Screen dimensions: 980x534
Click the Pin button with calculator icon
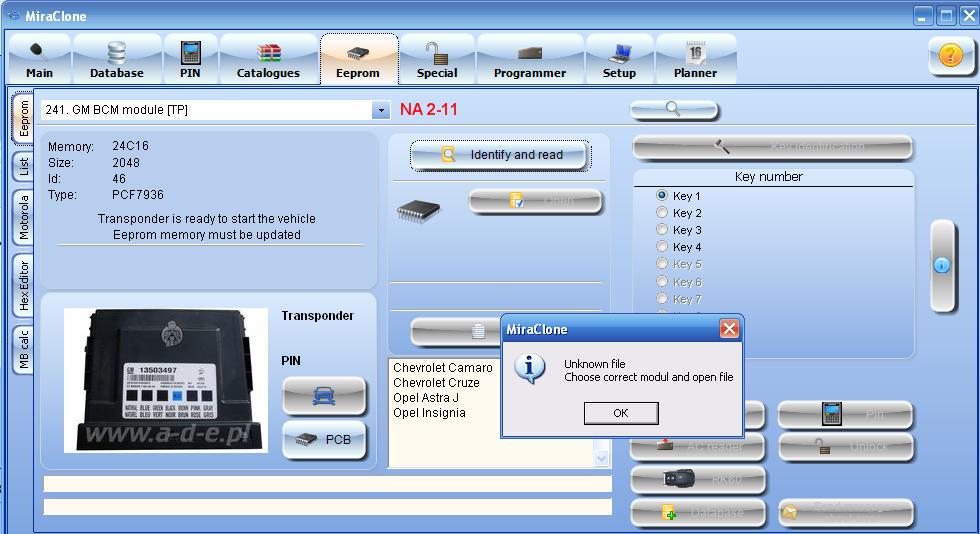point(845,414)
